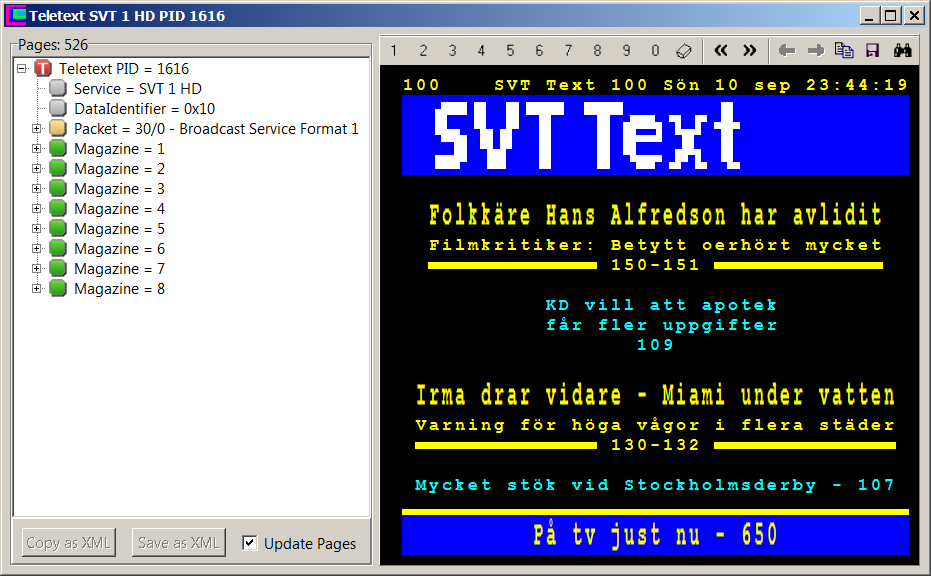The width and height of the screenshot is (931, 576).
Task: Click the green icon of Magazine = 1
Action: coord(58,148)
